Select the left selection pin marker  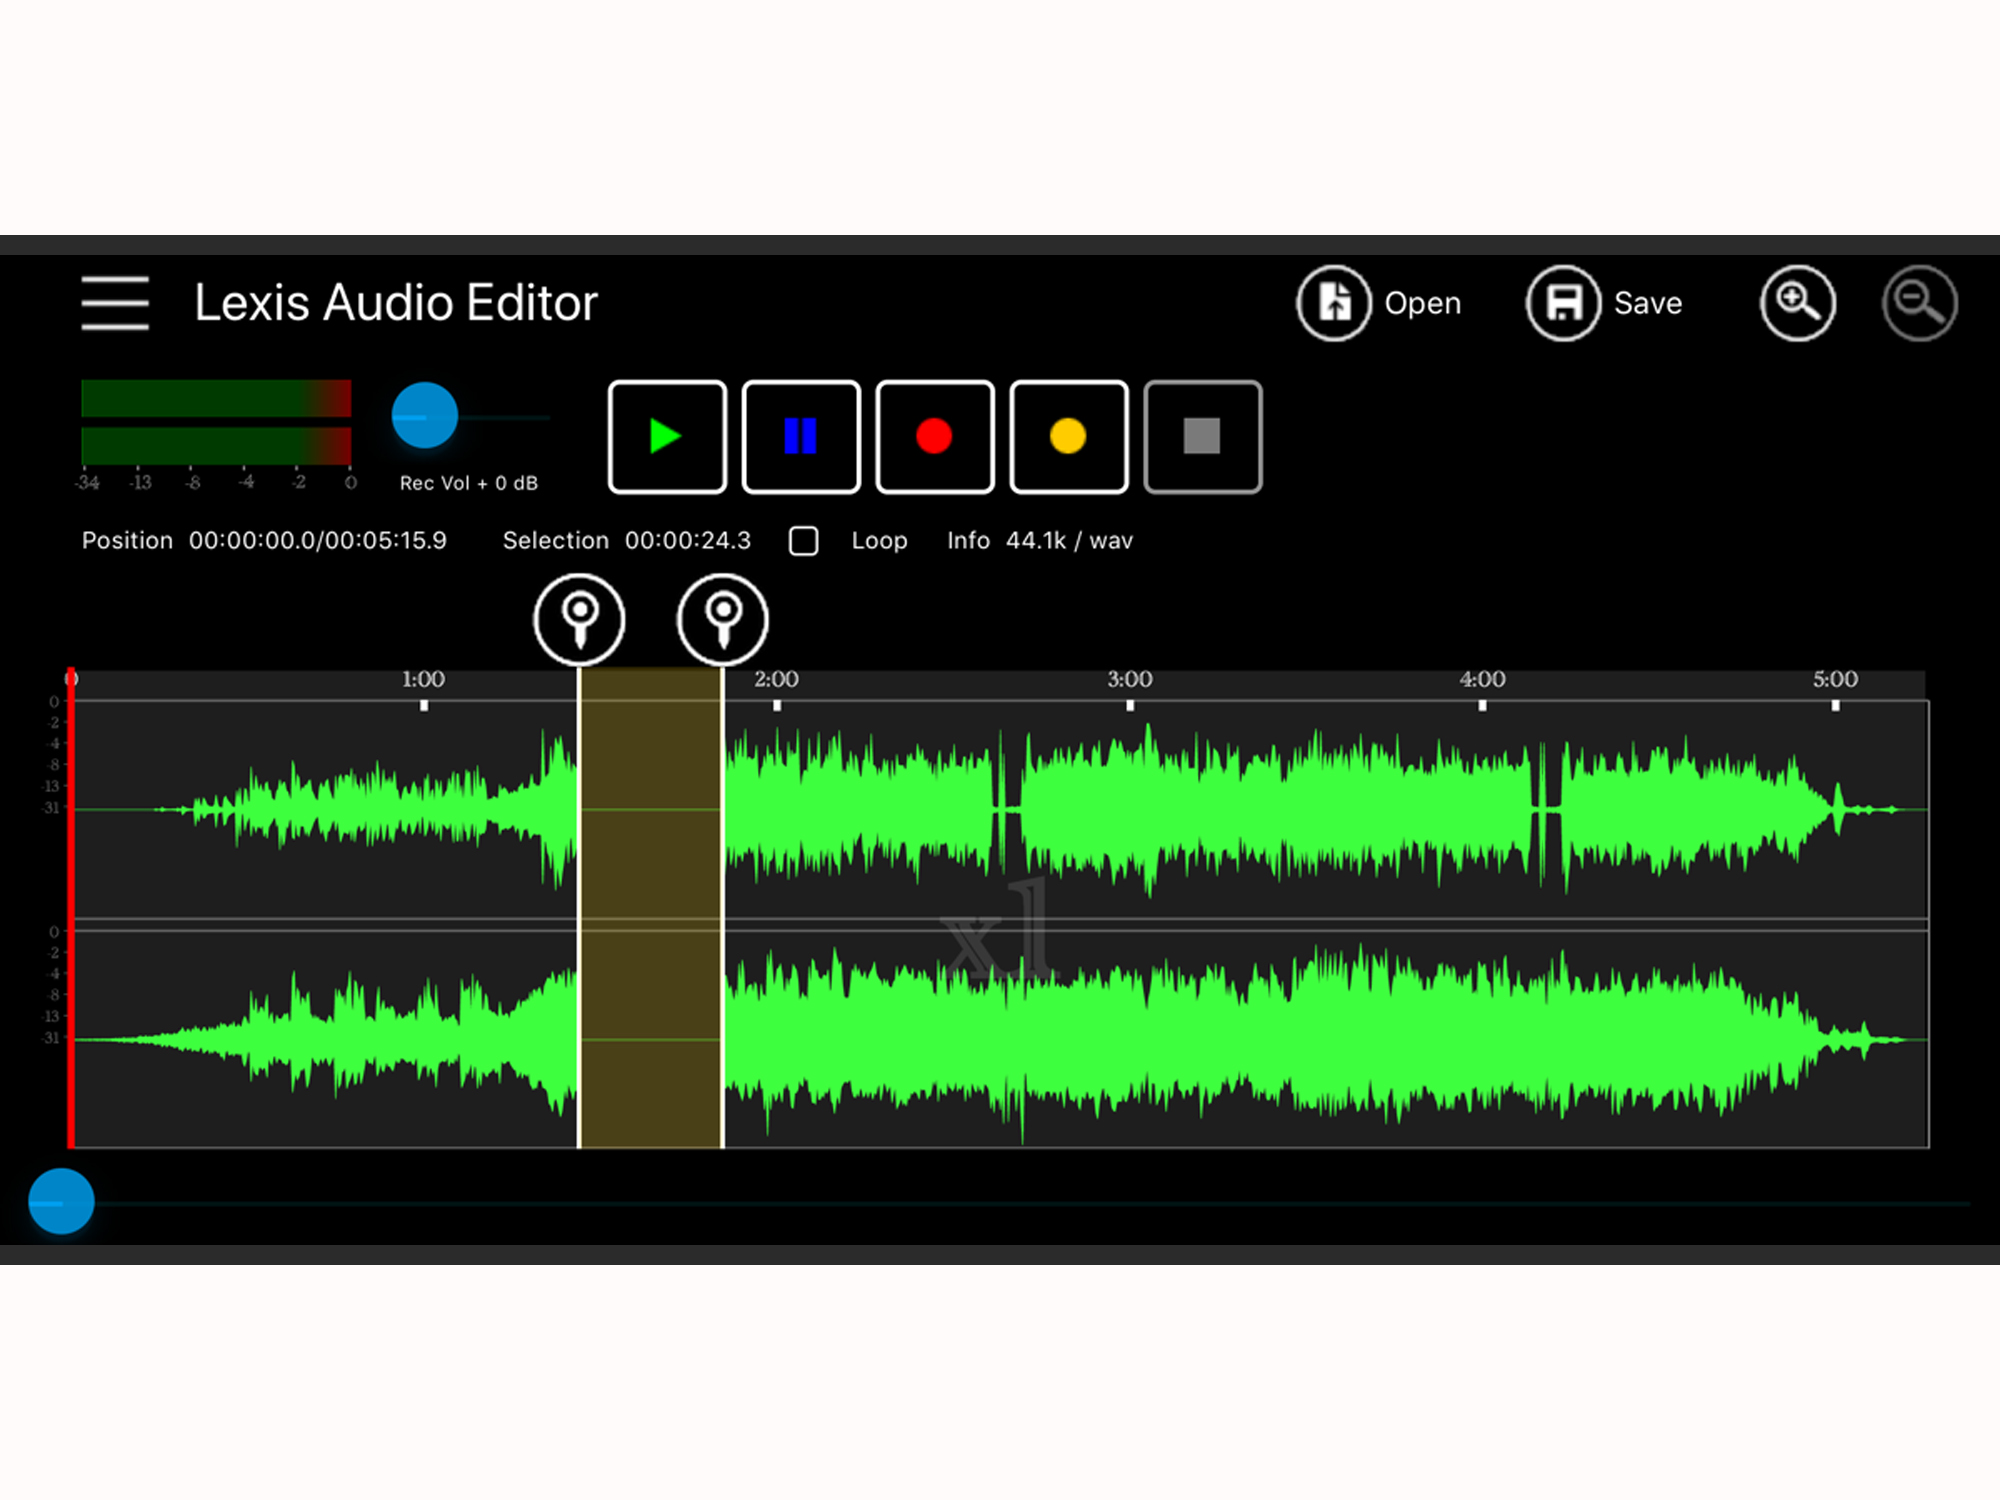point(579,620)
